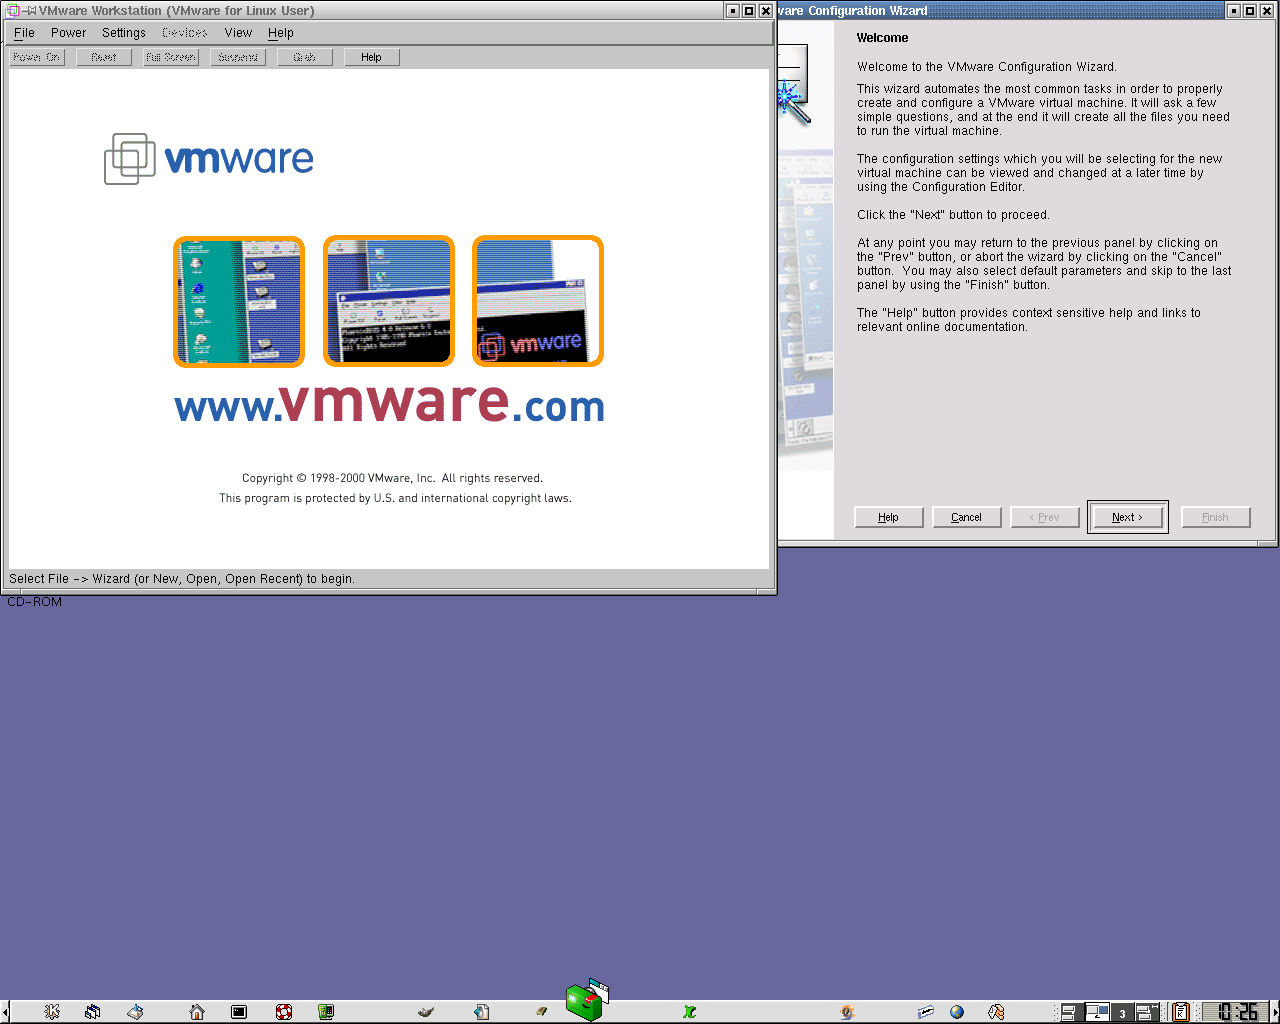Hide the panel with right edge arrow
This screenshot has height=1024, width=1280.
[1275, 1012]
